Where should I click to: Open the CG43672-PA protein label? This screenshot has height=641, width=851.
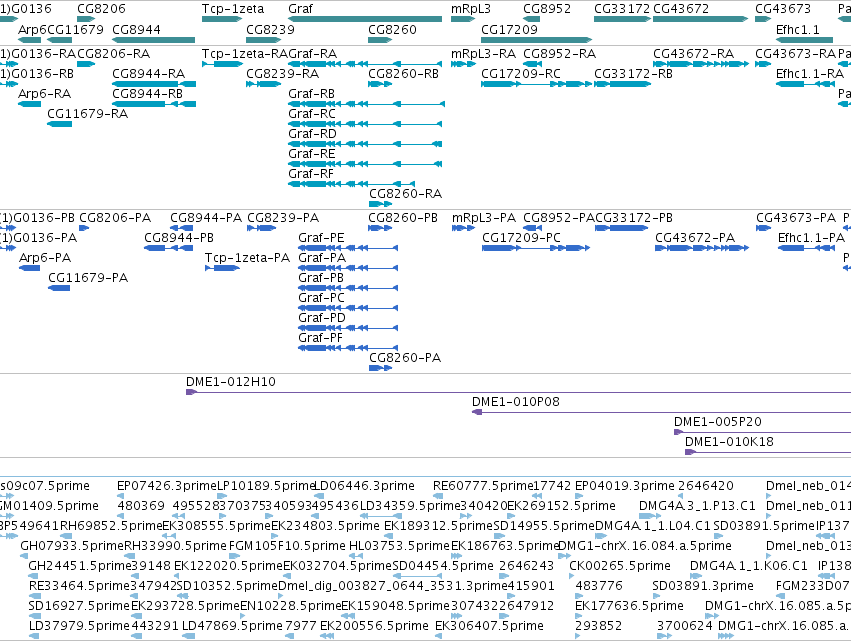(695, 238)
